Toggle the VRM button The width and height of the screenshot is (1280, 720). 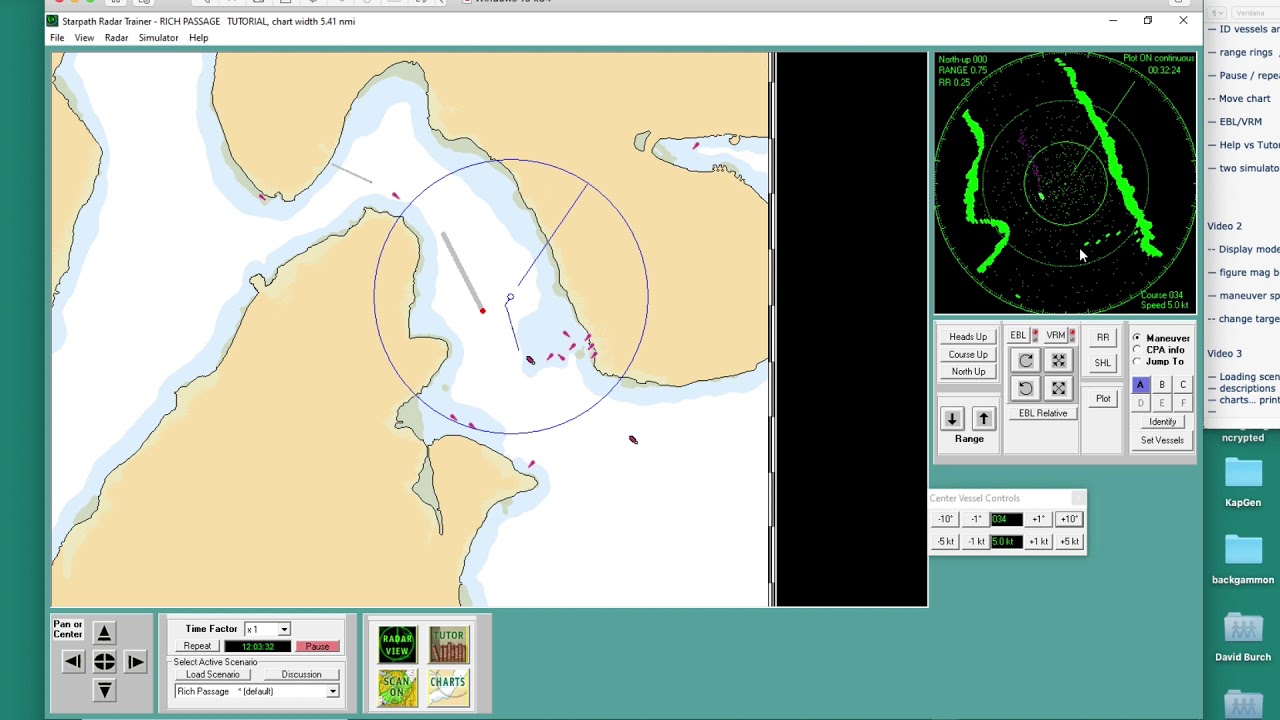(1056, 336)
